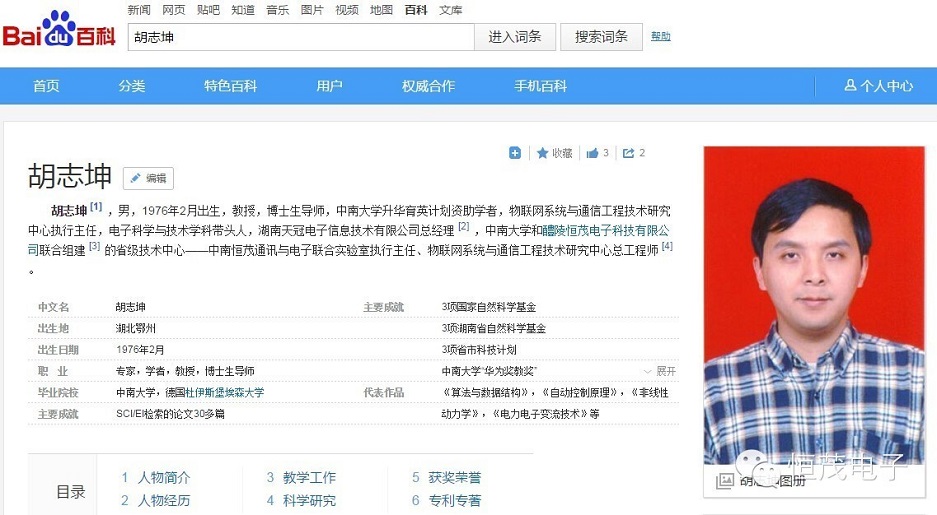This screenshot has height=515, width=937.
Task: Click the 帮助 help link
Action: pyautogui.click(x=661, y=37)
